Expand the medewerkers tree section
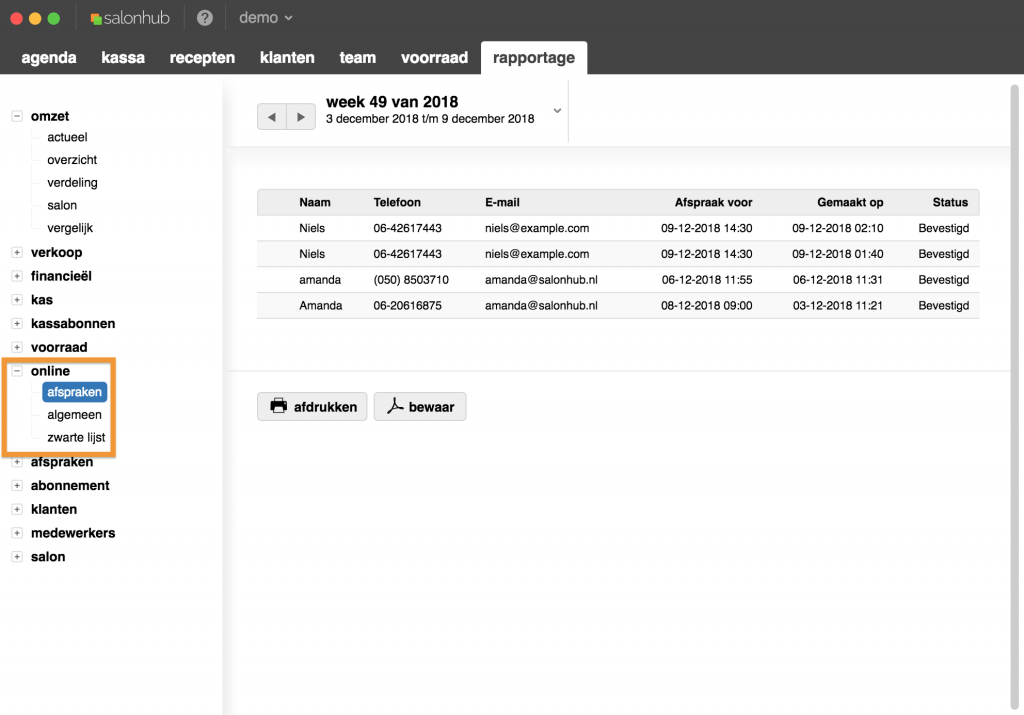 tap(17, 533)
